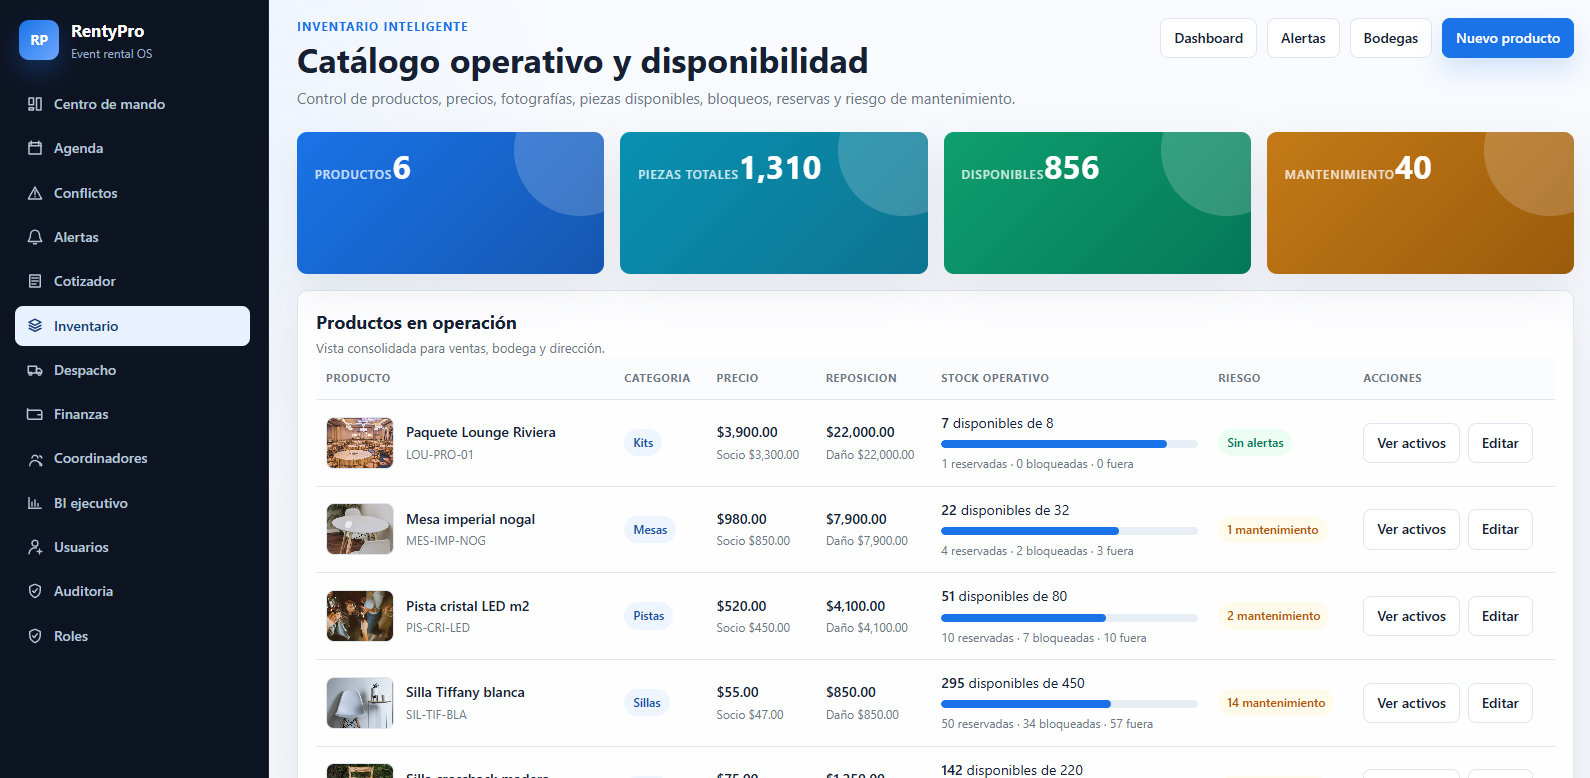Open the Despacho section

pyautogui.click(x=132, y=370)
